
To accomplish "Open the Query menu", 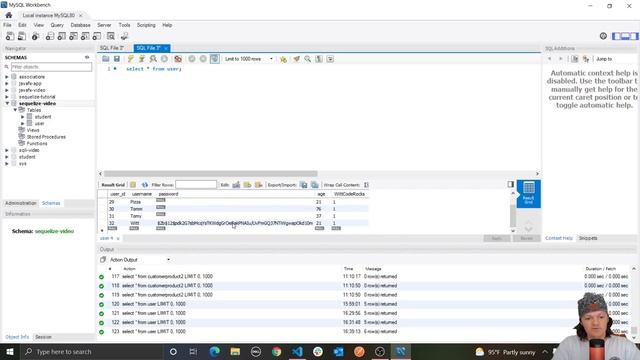I will pos(57,25).
